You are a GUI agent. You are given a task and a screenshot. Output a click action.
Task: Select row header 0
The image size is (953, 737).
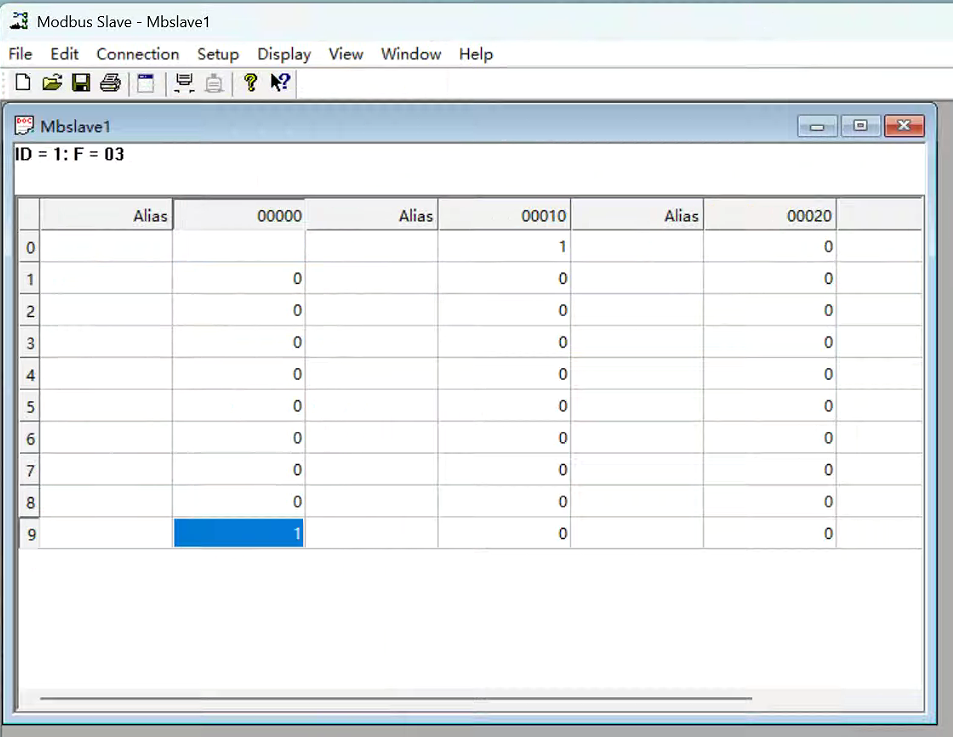click(x=30, y=247)
